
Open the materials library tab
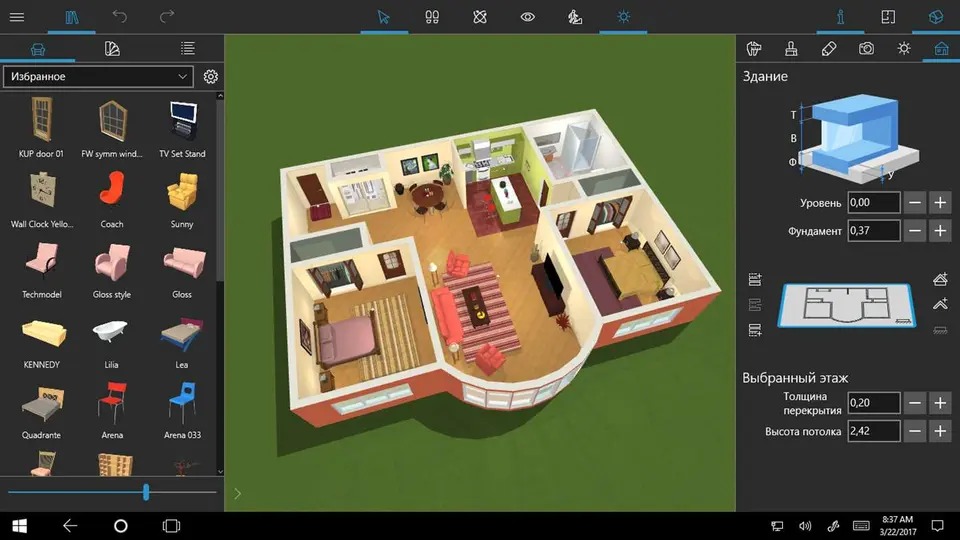(x=112, y=49)
